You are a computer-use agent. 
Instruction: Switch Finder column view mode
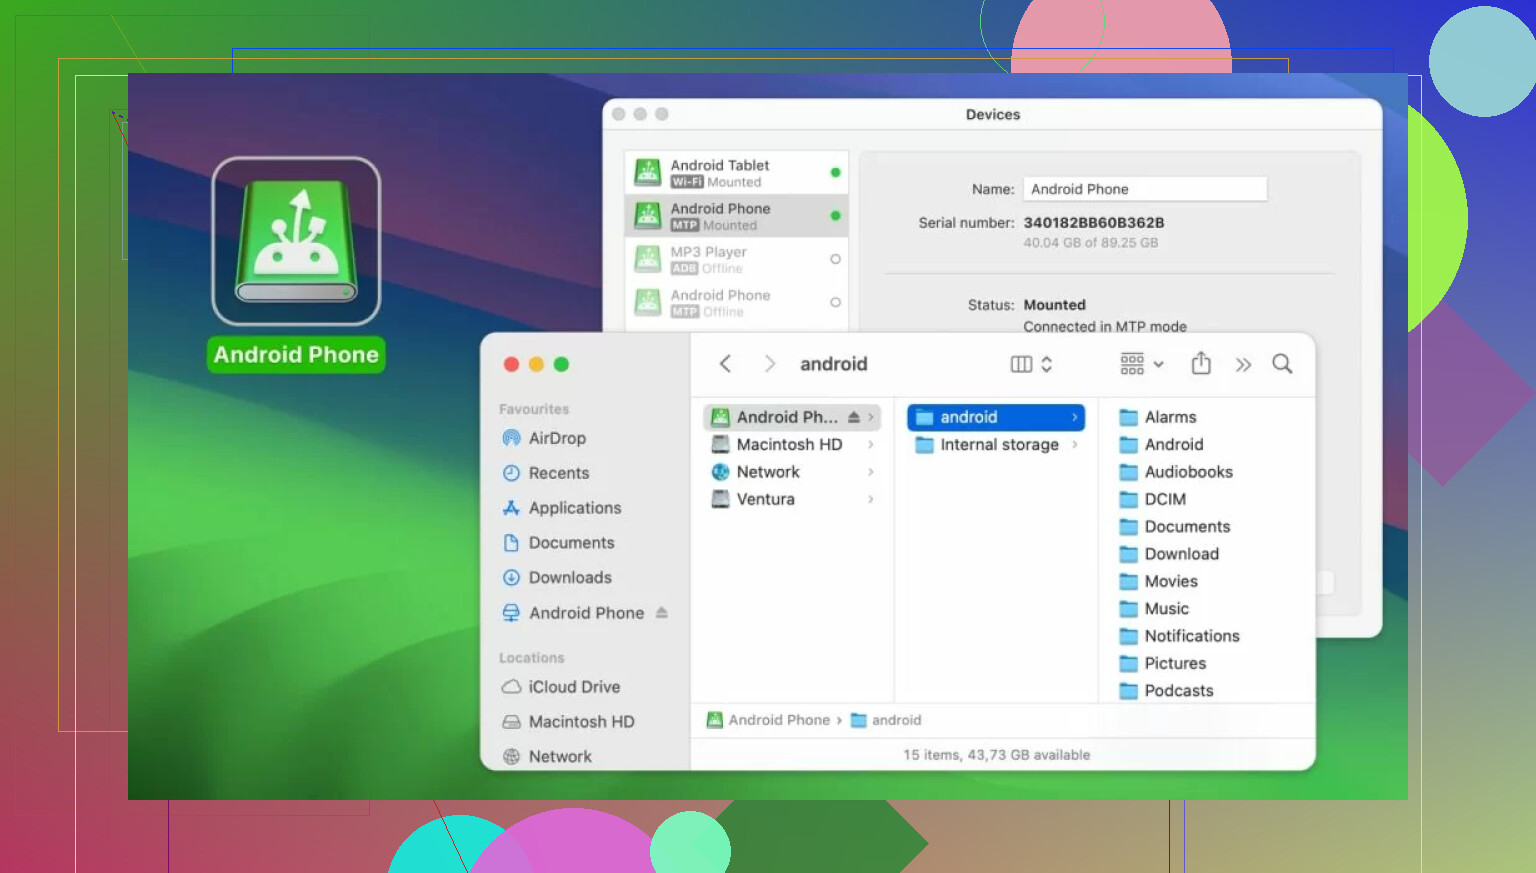coord(1031,364)
